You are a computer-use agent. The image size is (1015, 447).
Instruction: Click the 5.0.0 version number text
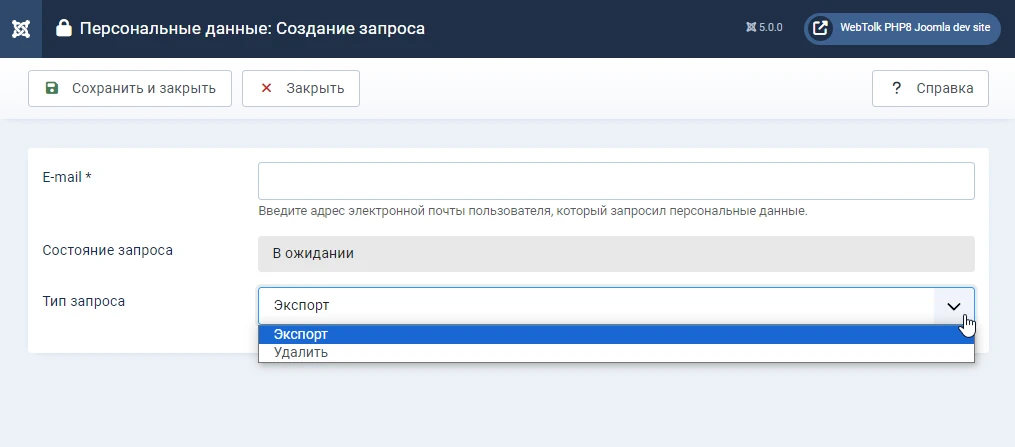[771, 28]
